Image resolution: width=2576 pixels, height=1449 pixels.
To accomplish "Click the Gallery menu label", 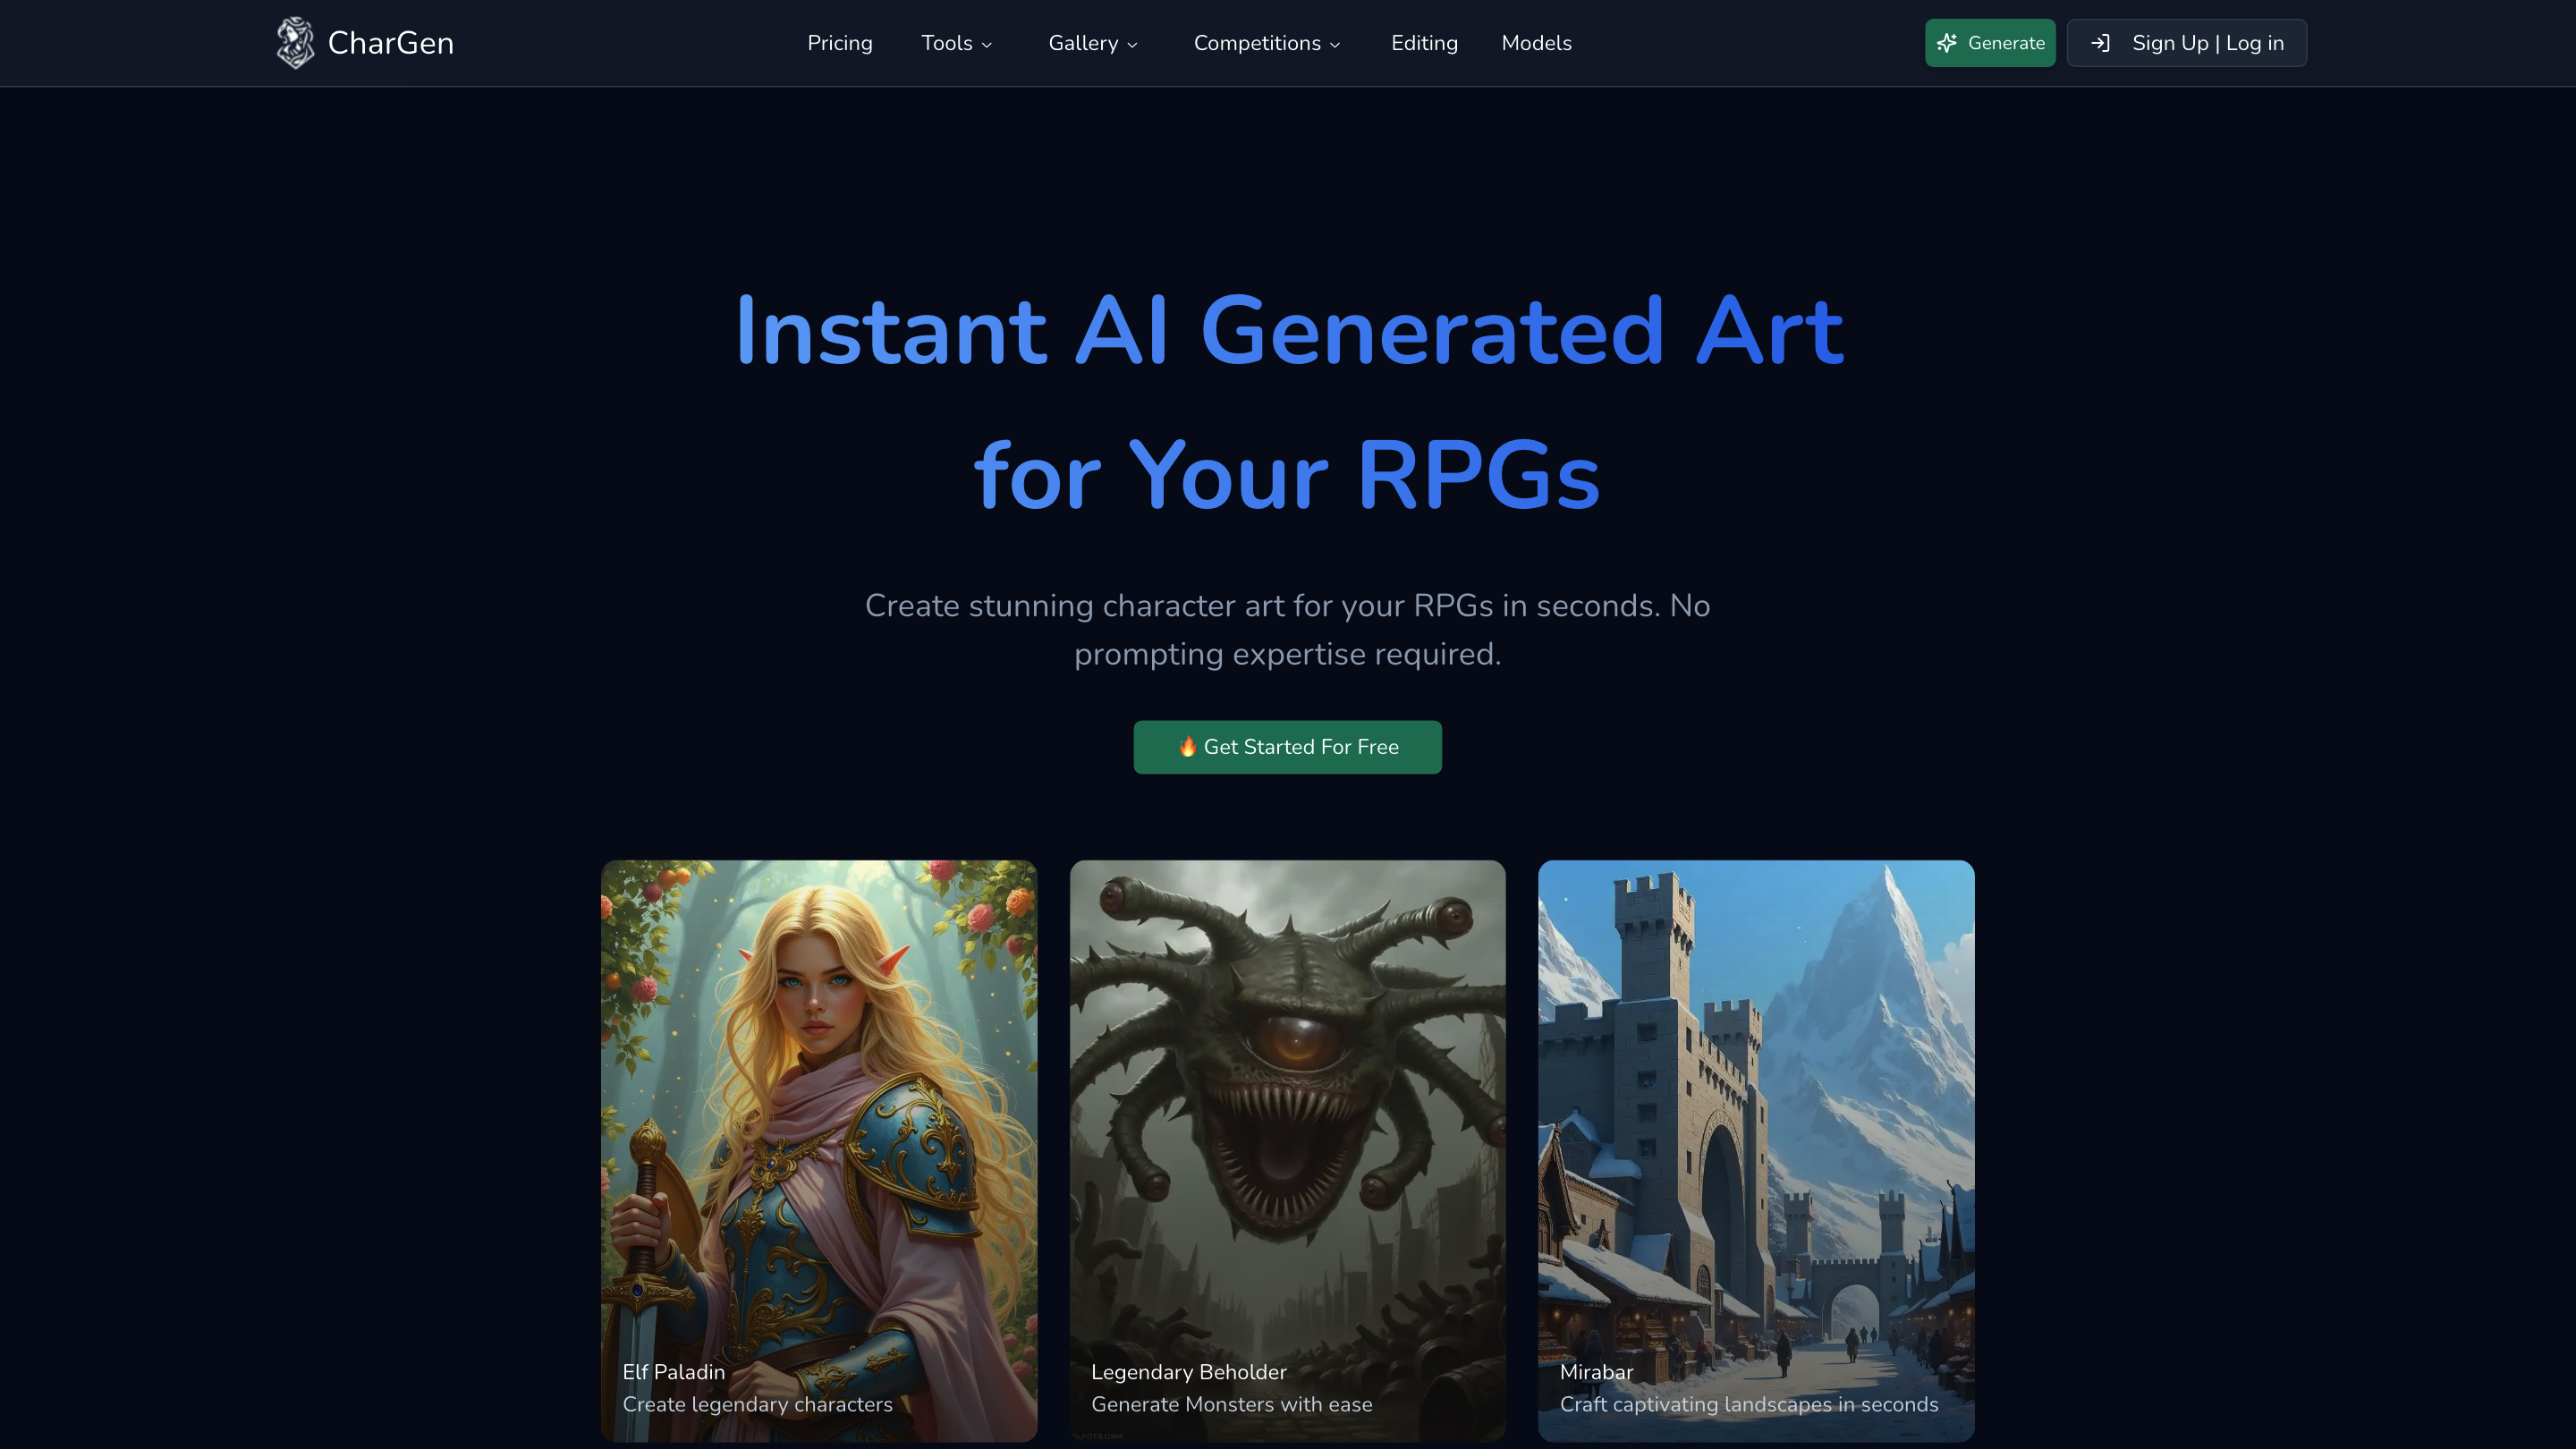I will tap(1083, 43).
